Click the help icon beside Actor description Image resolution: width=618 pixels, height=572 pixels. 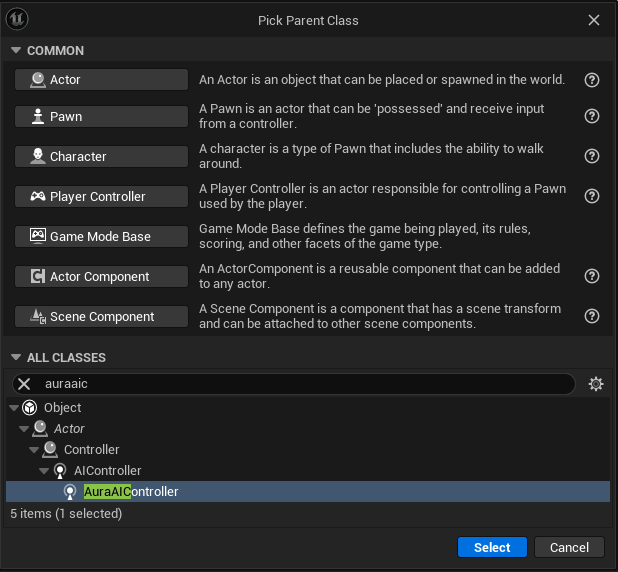pos(592,80)
